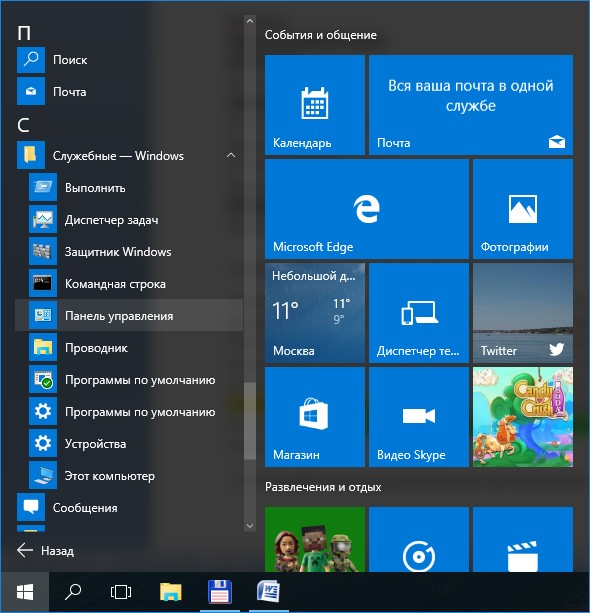Open the Twitter tile

pyautogui.click(x=523, y=313)
